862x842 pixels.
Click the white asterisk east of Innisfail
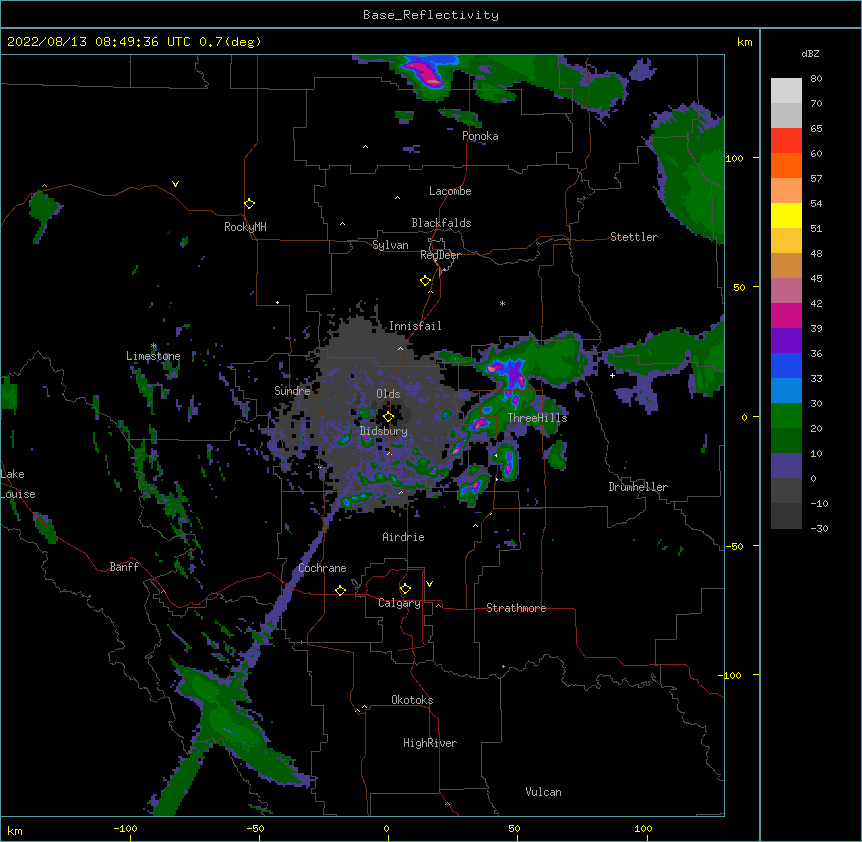[502, 303]
